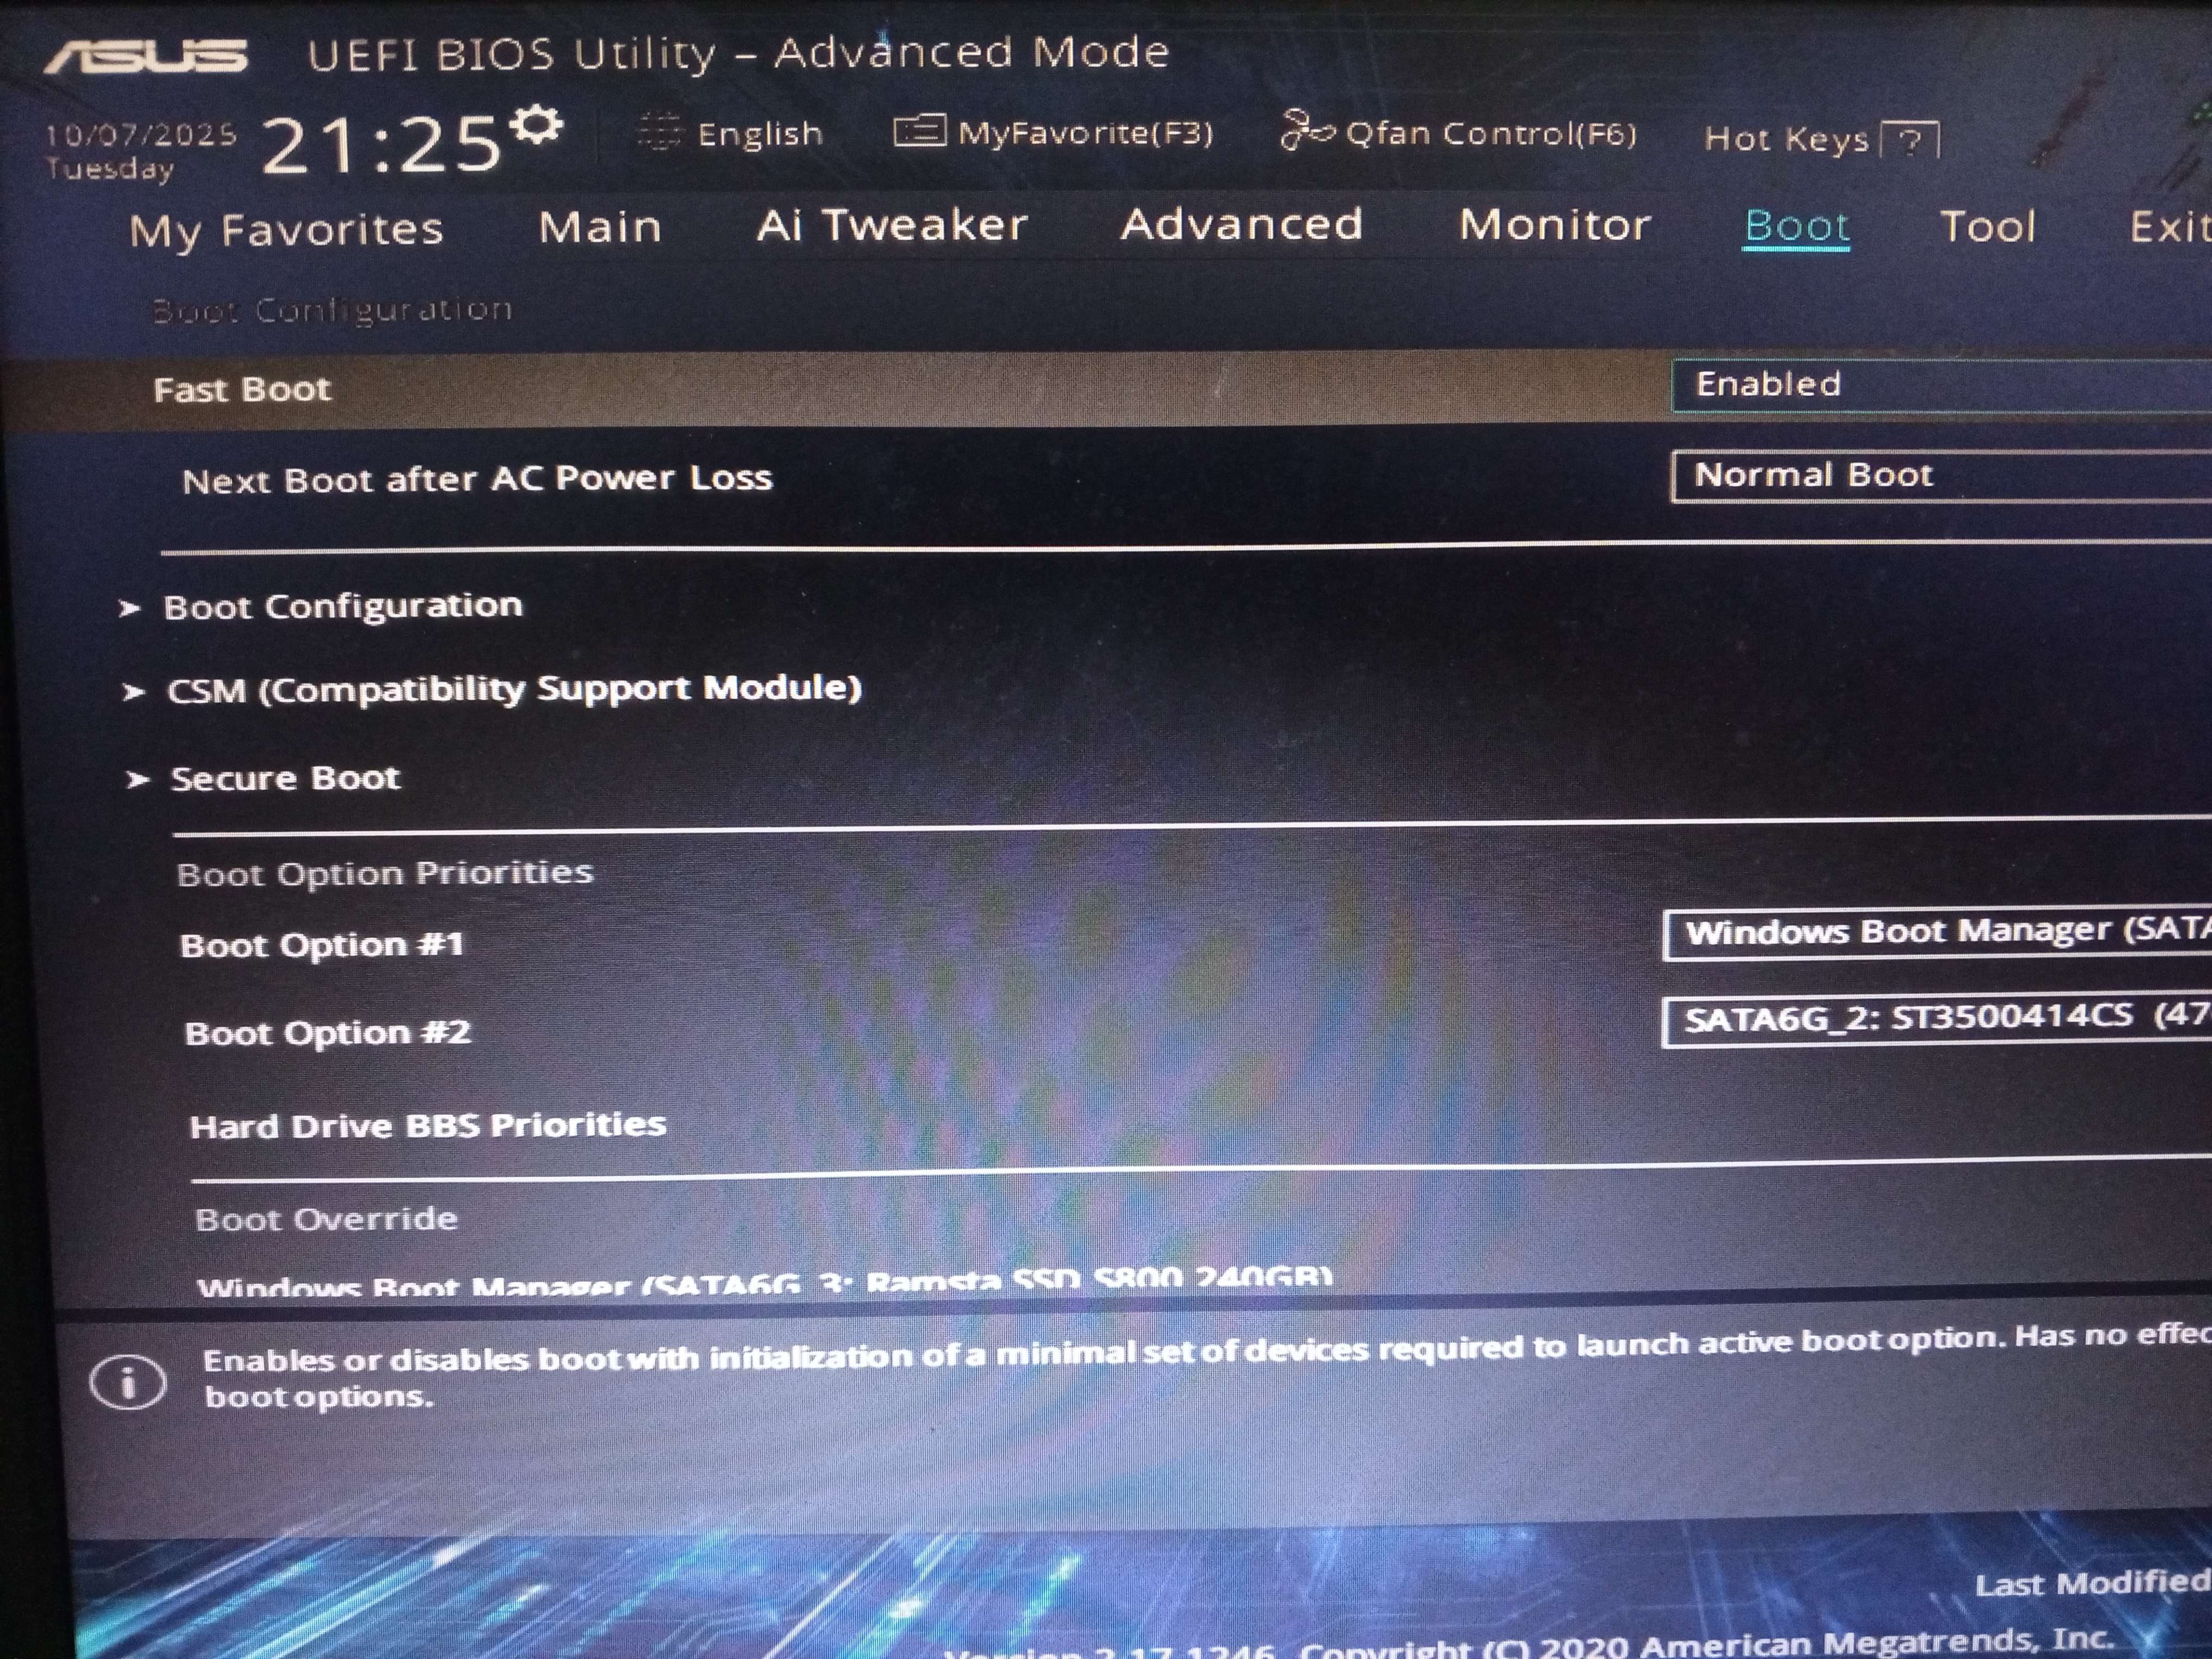
Task: Switch to Advanced tab
Action: click(1241, 224)
